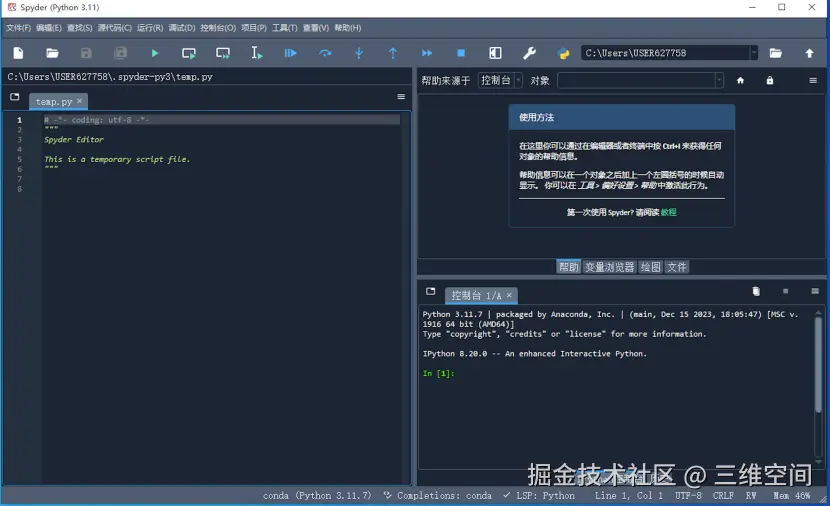This screenshot has height=506, width=830.
Task: Switch to the 绘图 tab
Action: tap(651, 267)
